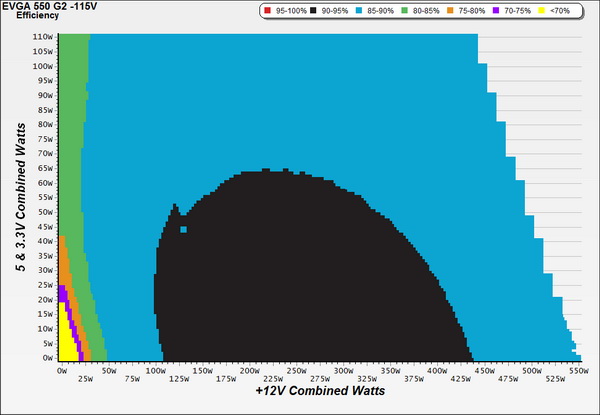The image size is (600, 415).
Task: Click the 75w y-axis label
Action: pos(45,139)
